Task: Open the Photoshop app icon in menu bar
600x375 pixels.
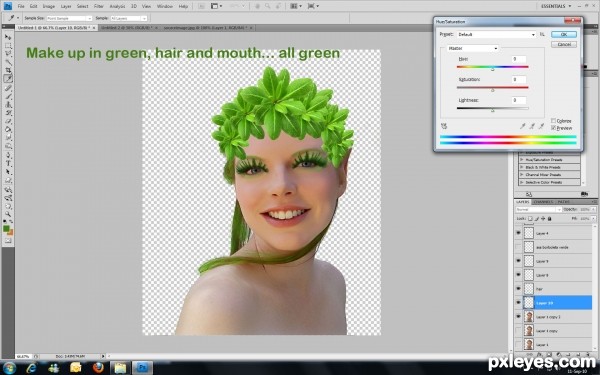Action: pyautogui.click(x=8, y=6)
